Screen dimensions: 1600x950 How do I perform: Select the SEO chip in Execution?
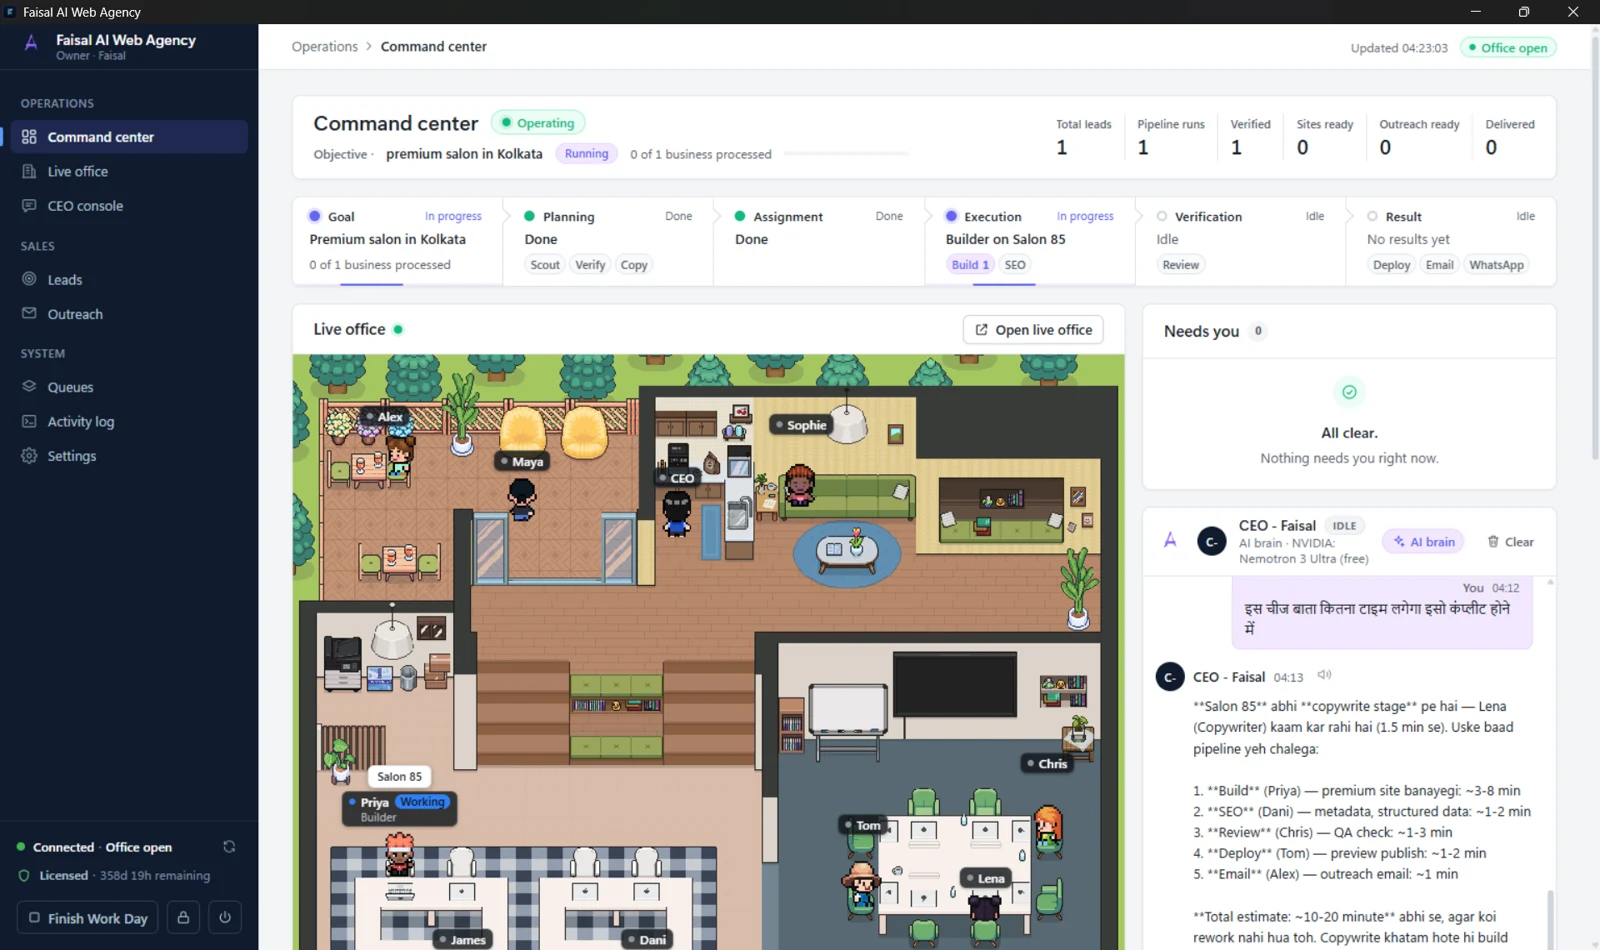coord(1015,265)
